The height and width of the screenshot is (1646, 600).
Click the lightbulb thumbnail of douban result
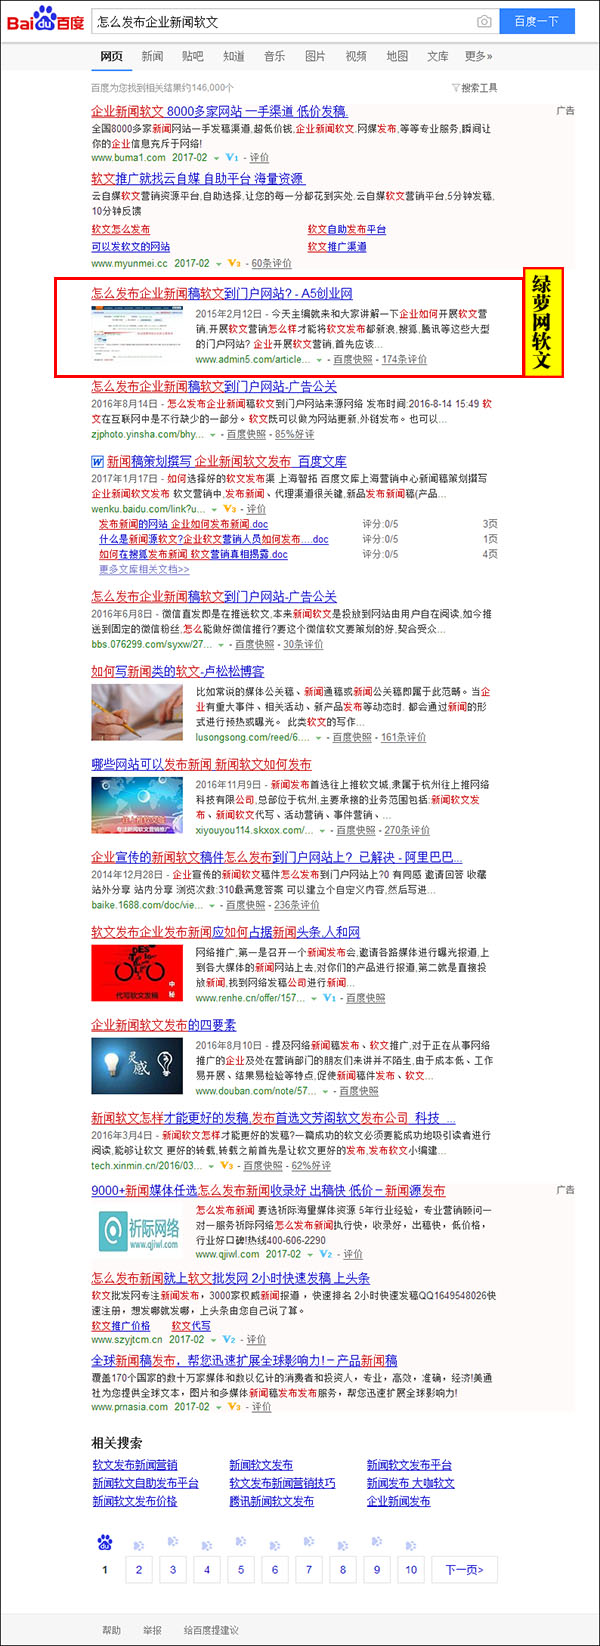(x=137, y=1064)
